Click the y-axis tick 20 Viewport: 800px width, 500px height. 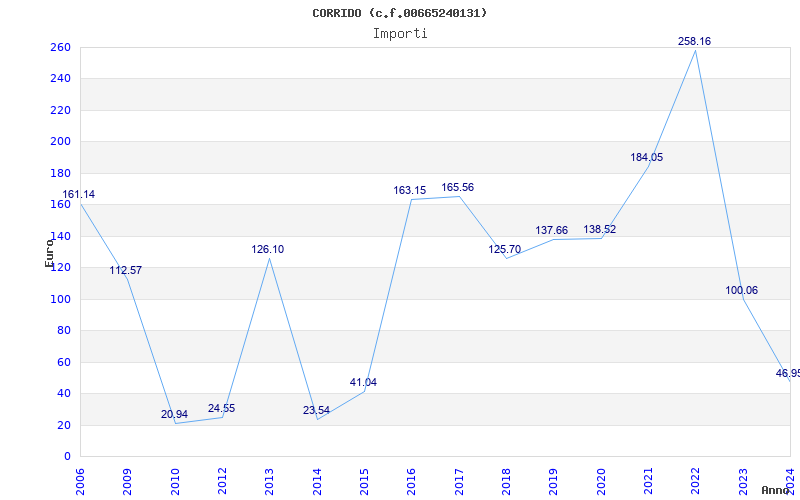coord(64,426)
